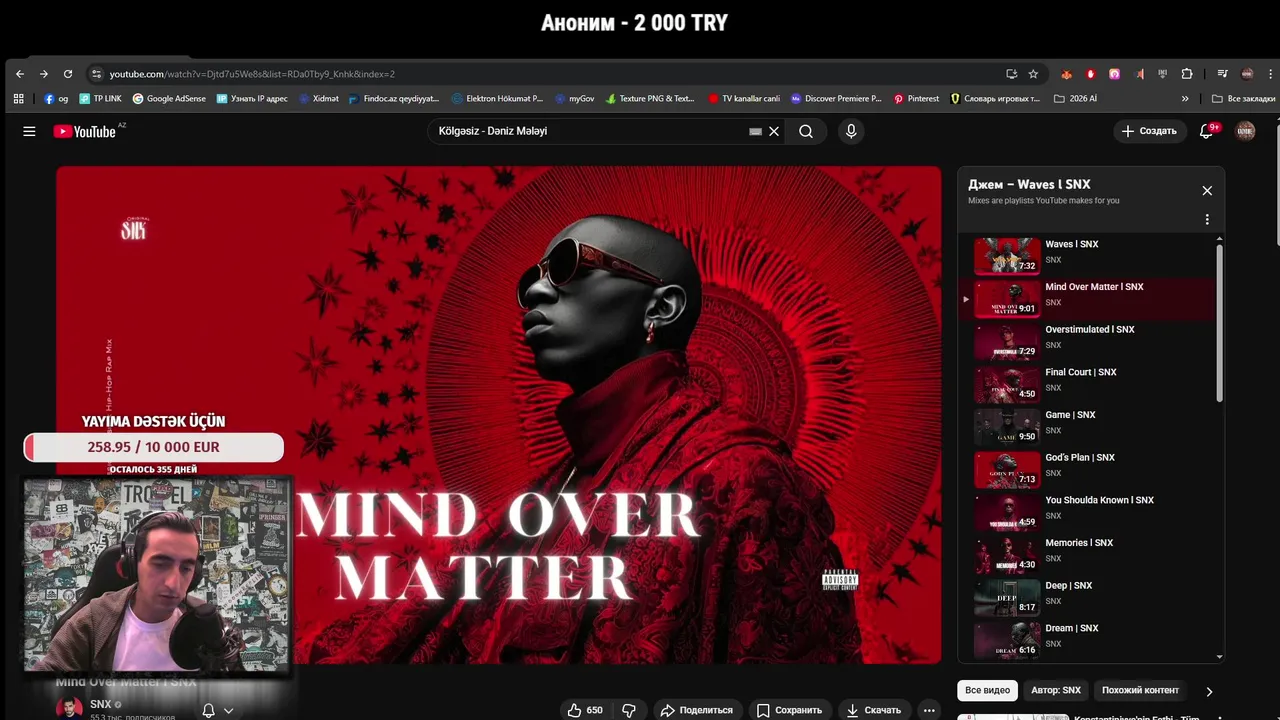Open the red hand ad-blocker extension

(1090, 74)
